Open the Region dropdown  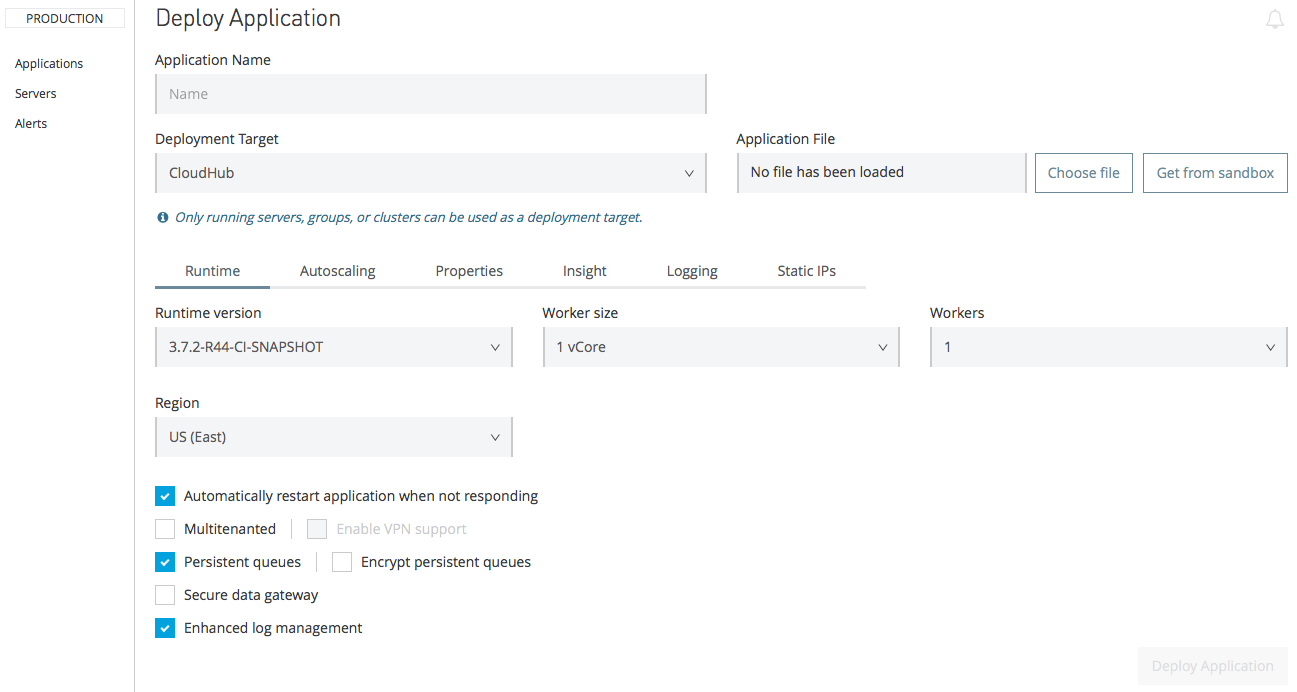(x=333, y=437)
